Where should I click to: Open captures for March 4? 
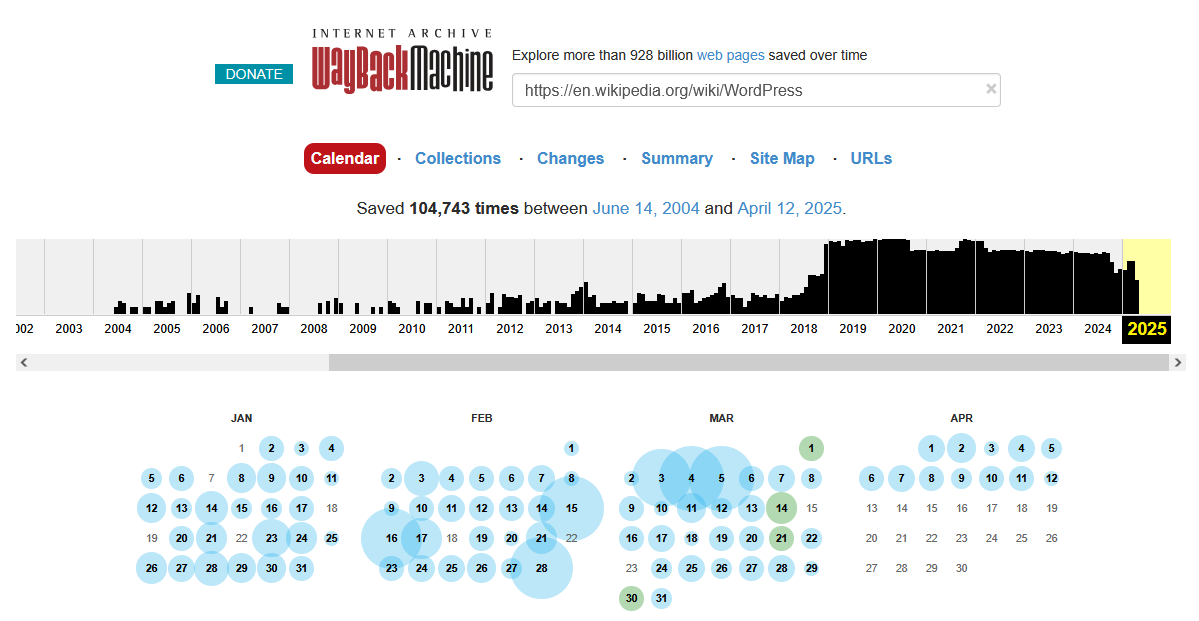(691, 478)
